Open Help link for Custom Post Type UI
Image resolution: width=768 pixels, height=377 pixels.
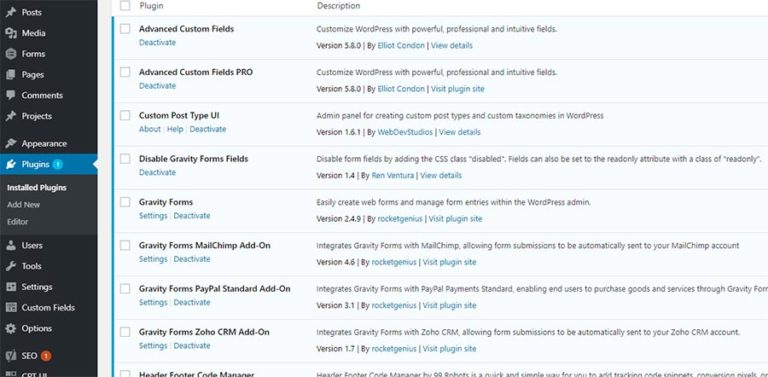175,129
